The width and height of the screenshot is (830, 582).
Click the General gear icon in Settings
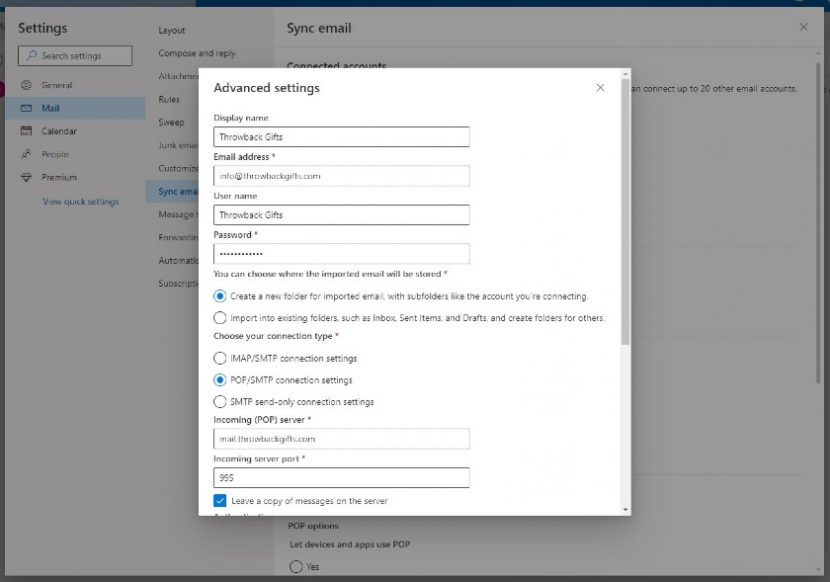26,85
